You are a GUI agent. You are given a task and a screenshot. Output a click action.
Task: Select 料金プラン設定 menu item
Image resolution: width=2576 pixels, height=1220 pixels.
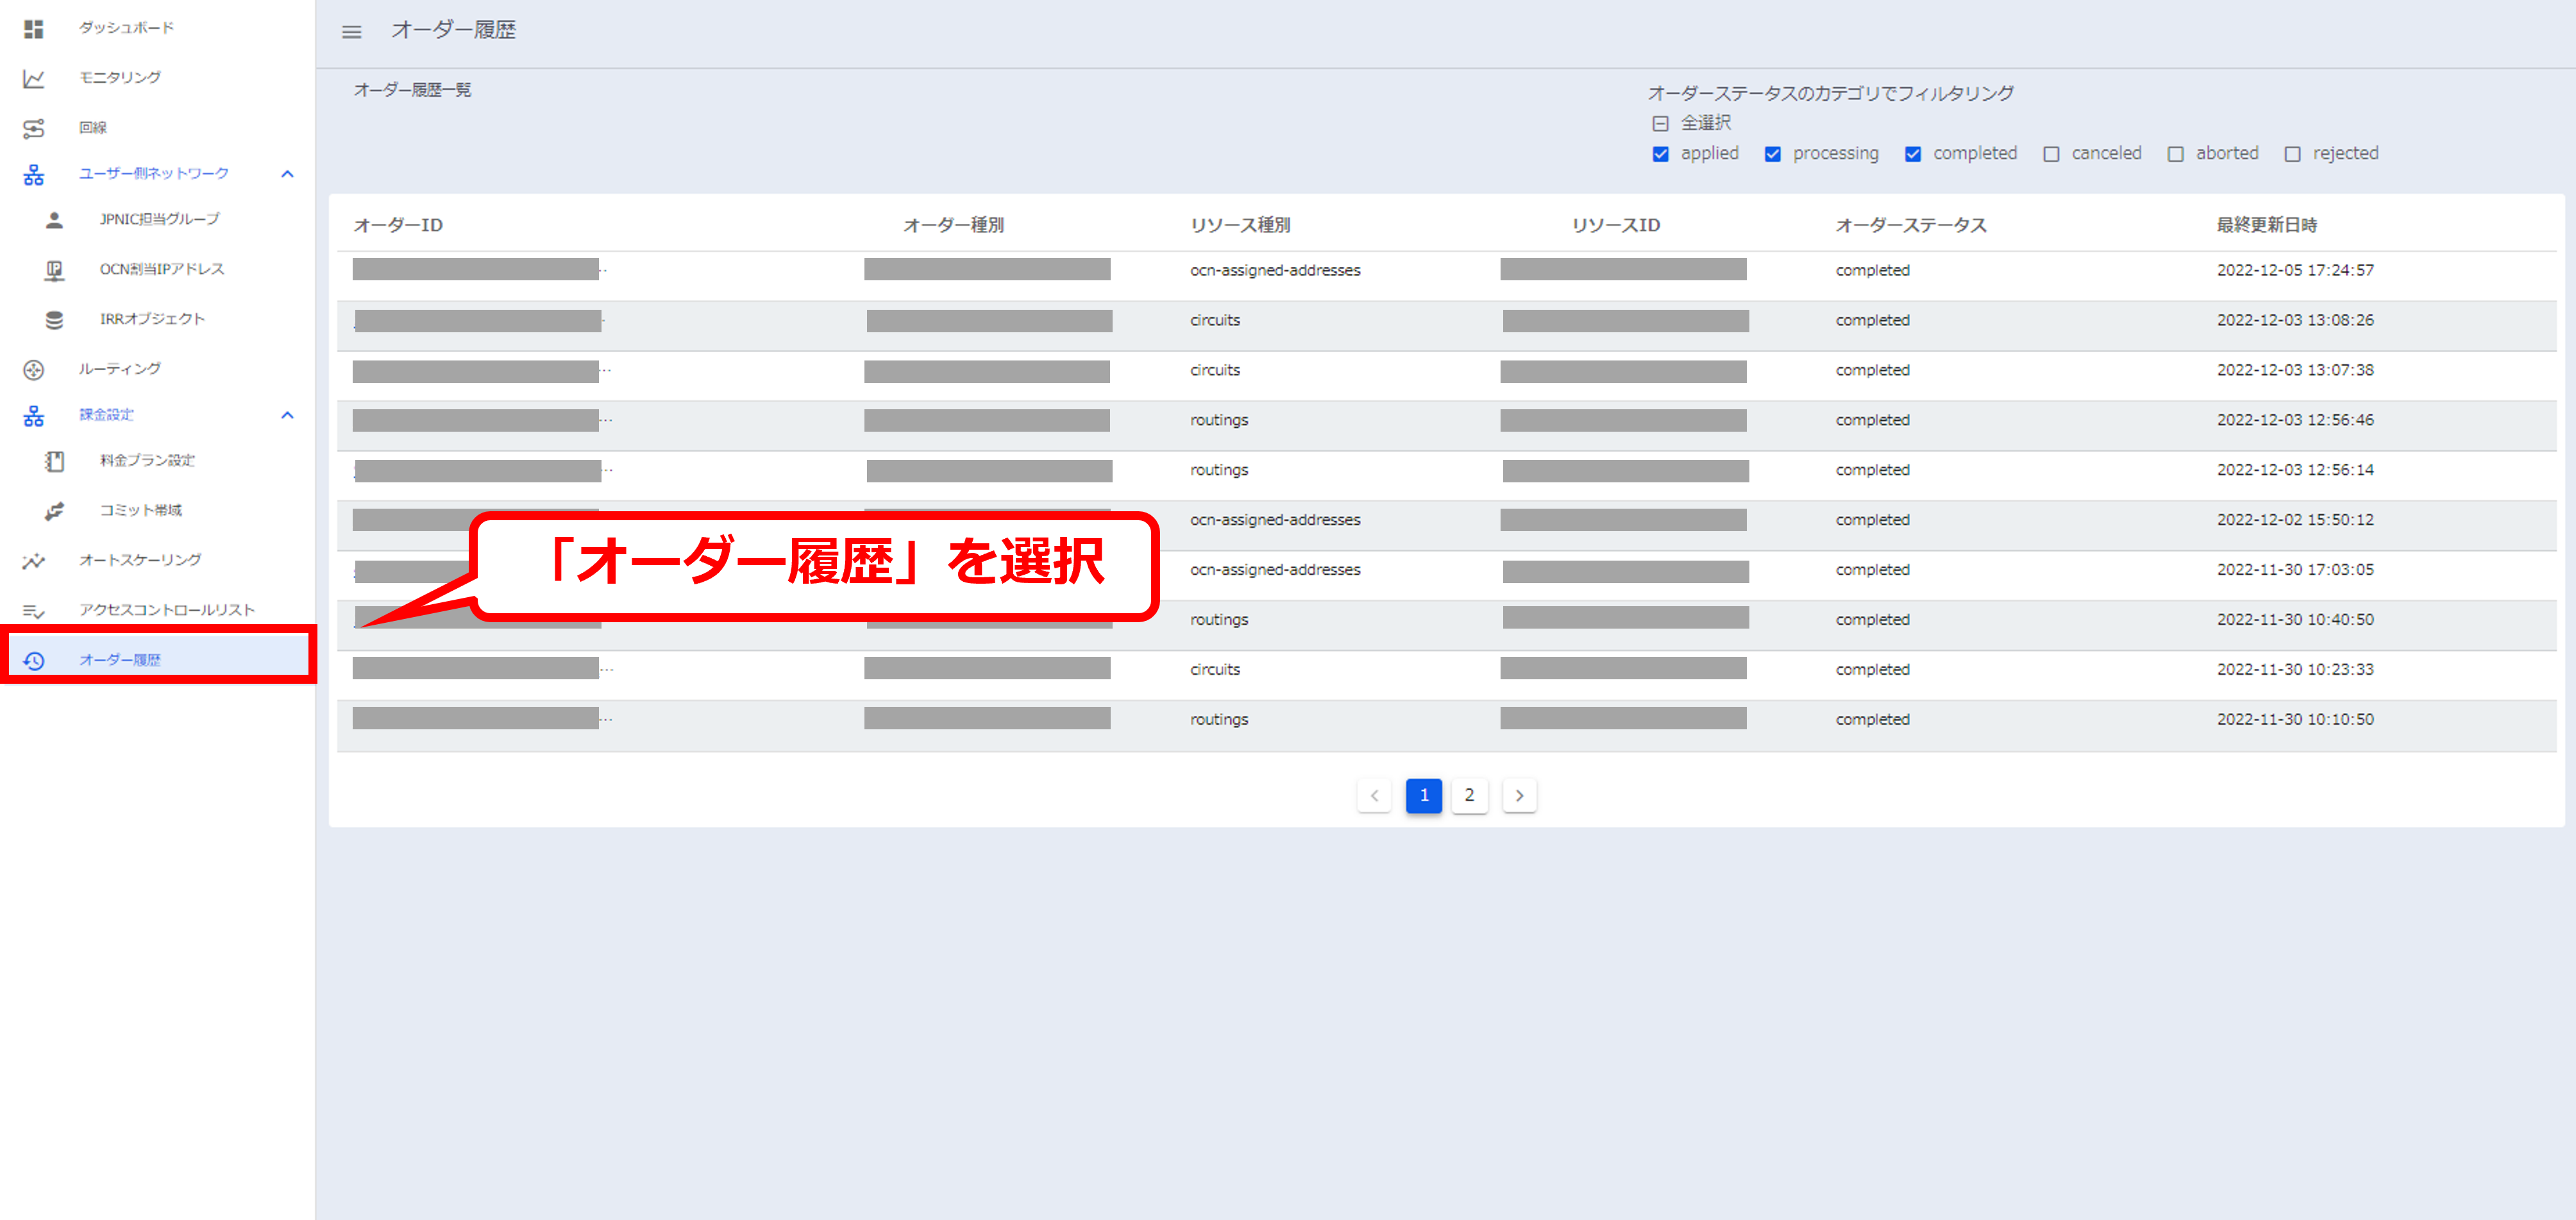(147, 461)
